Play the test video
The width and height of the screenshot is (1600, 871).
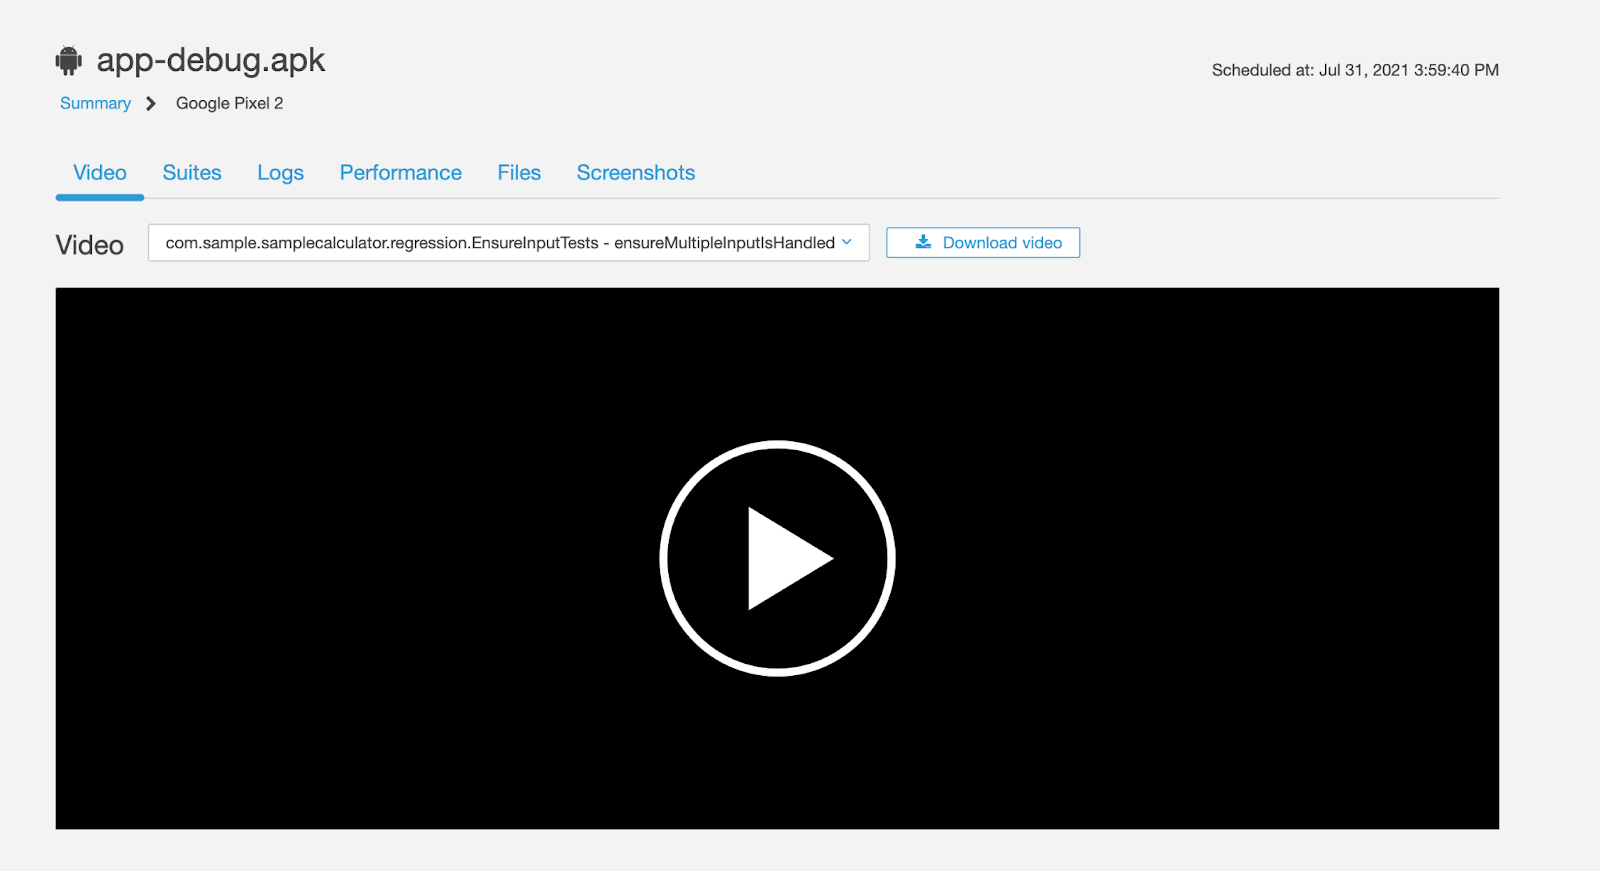(x=777, y=558)
